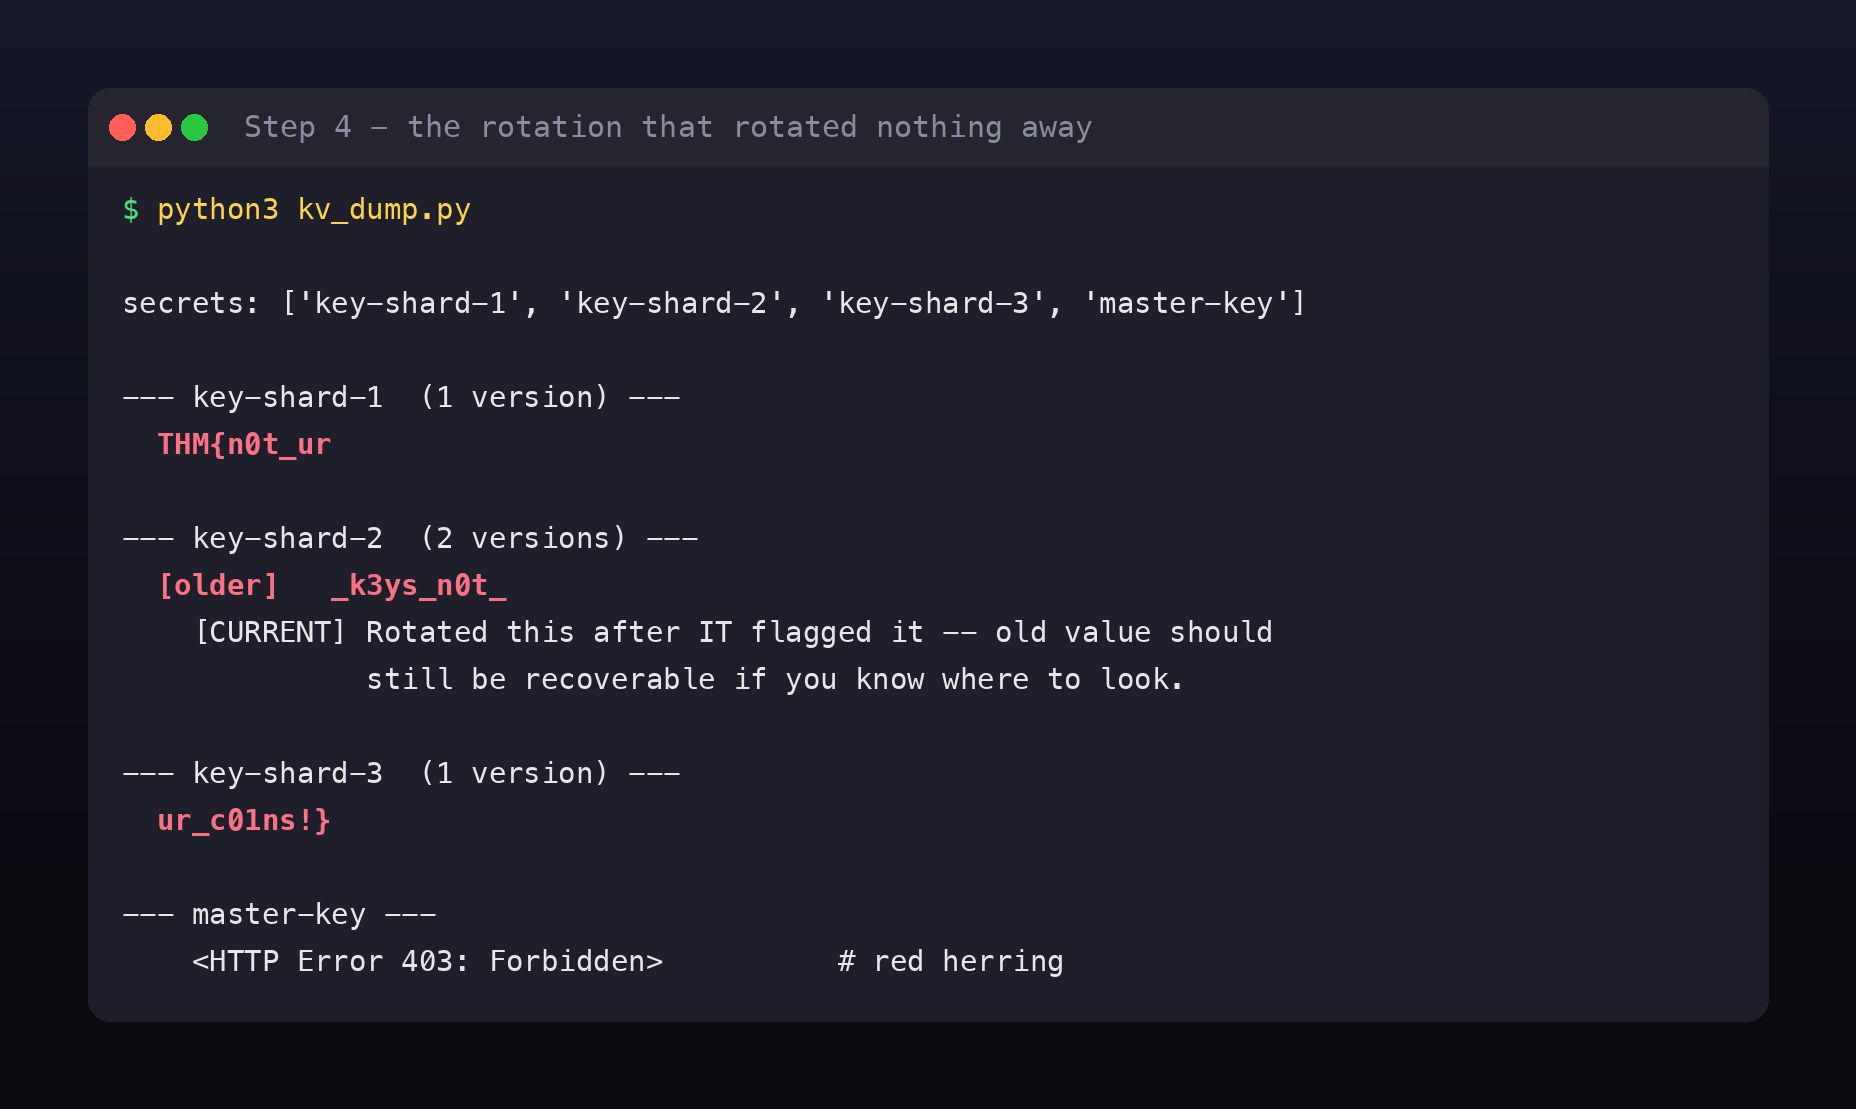Click the red '[older]' version tag
1856x1109 pixels.
(x=218, y=585)
